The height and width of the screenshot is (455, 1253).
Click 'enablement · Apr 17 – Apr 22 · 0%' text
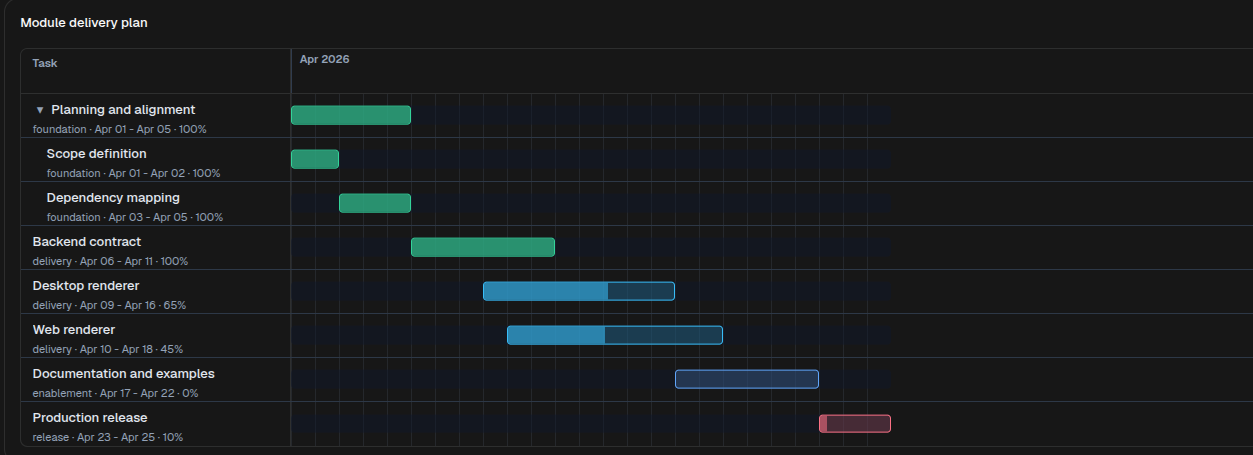pos(116,393)
